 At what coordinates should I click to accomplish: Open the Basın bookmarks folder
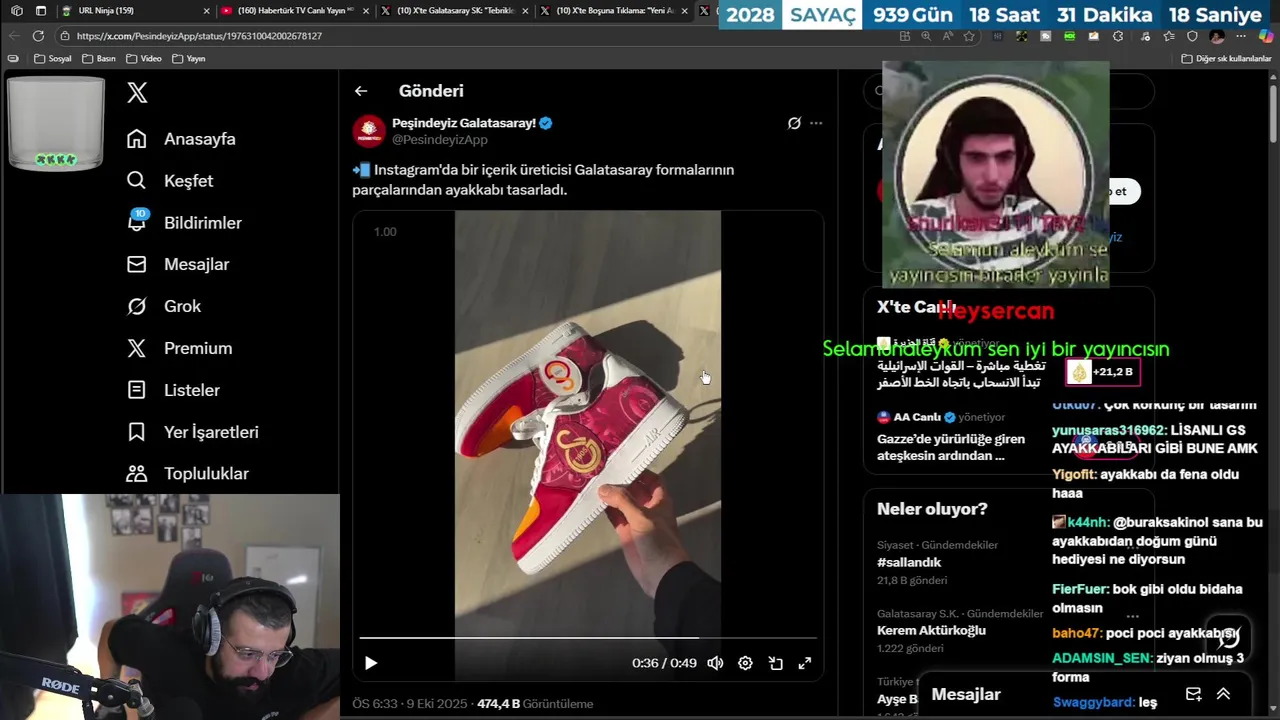99,59
